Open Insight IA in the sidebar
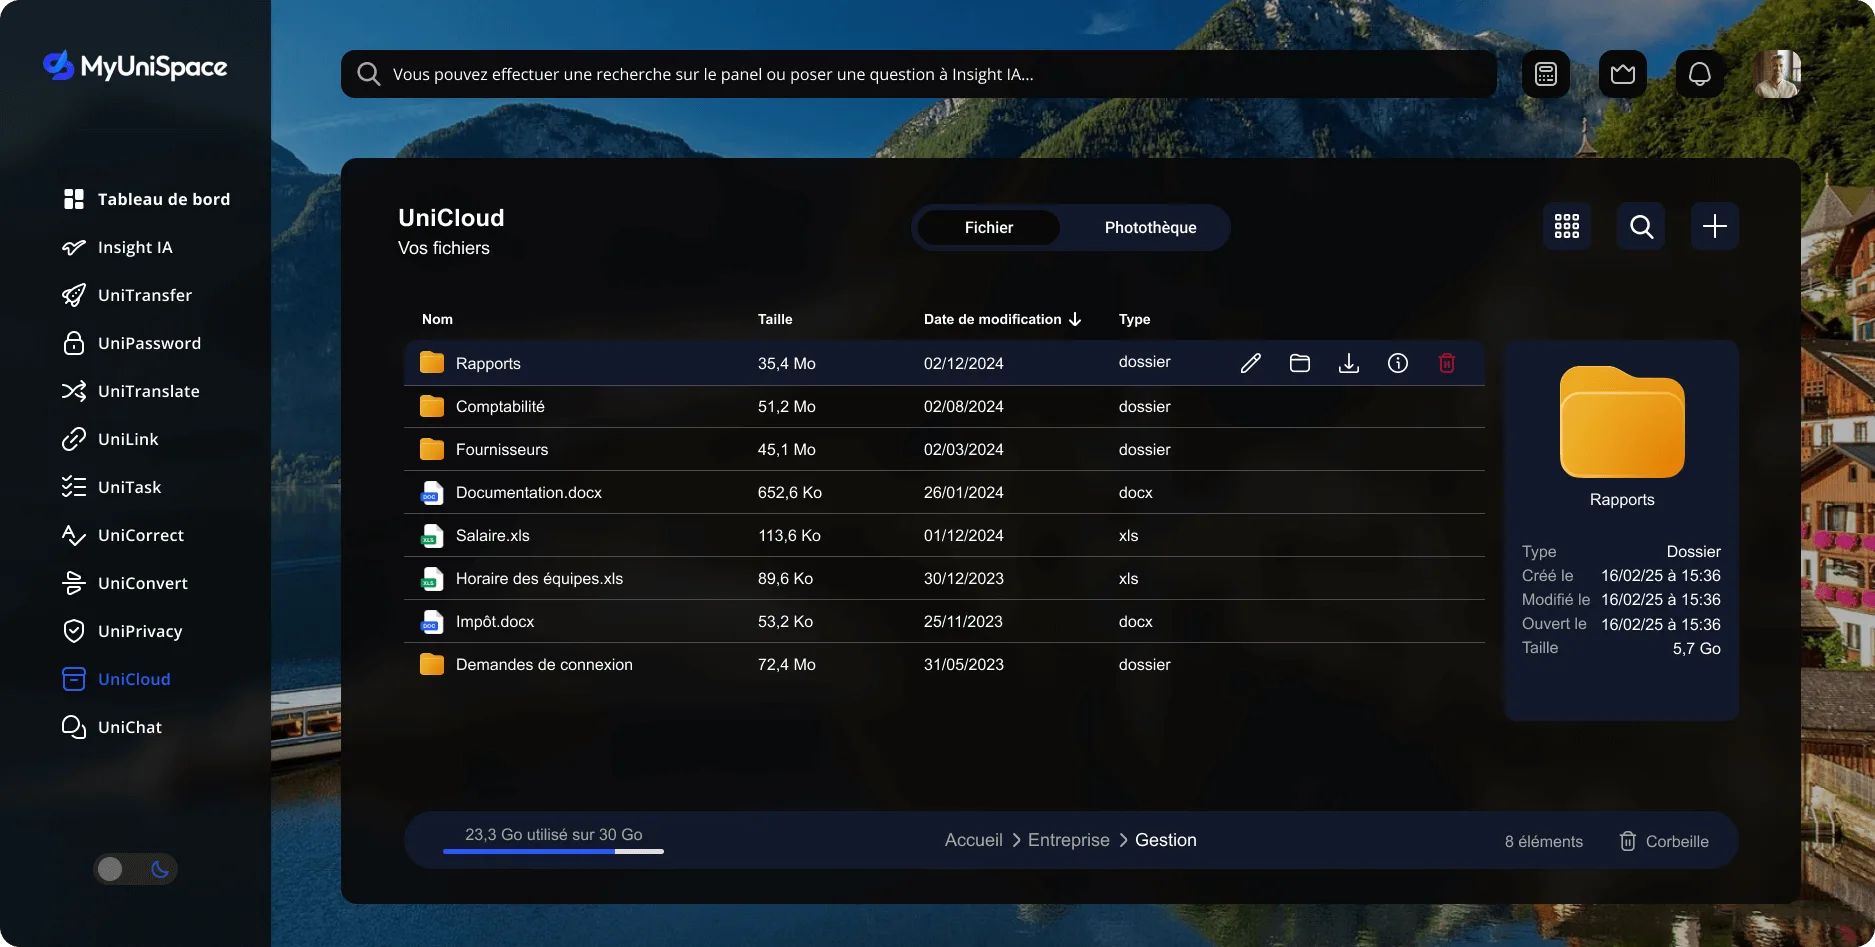 click(x=118, y=247)
